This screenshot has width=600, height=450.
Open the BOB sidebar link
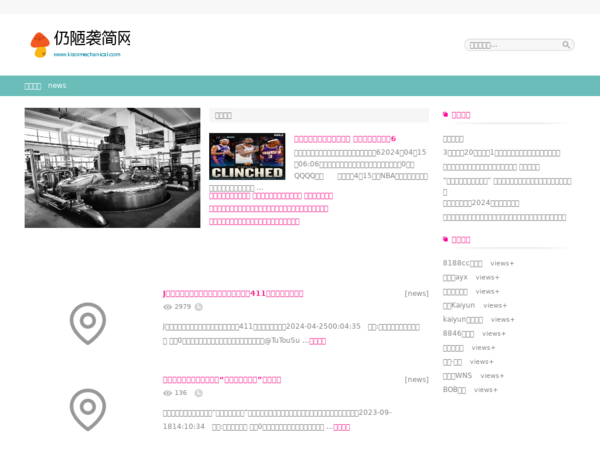[x=454, y=390]
